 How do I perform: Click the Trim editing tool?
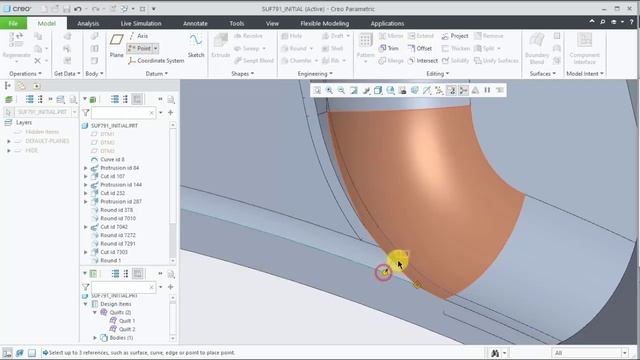(389, 48)
